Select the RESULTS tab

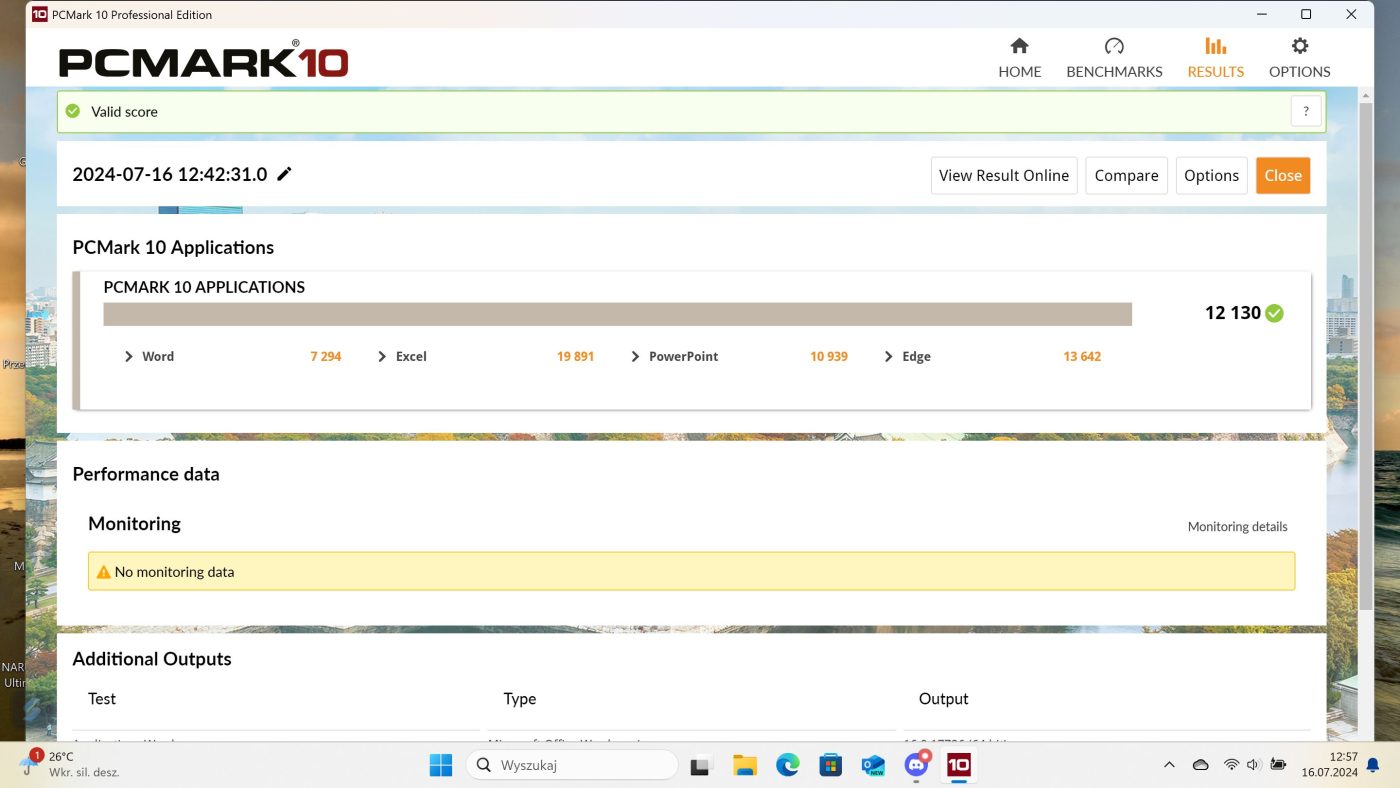1215,58
